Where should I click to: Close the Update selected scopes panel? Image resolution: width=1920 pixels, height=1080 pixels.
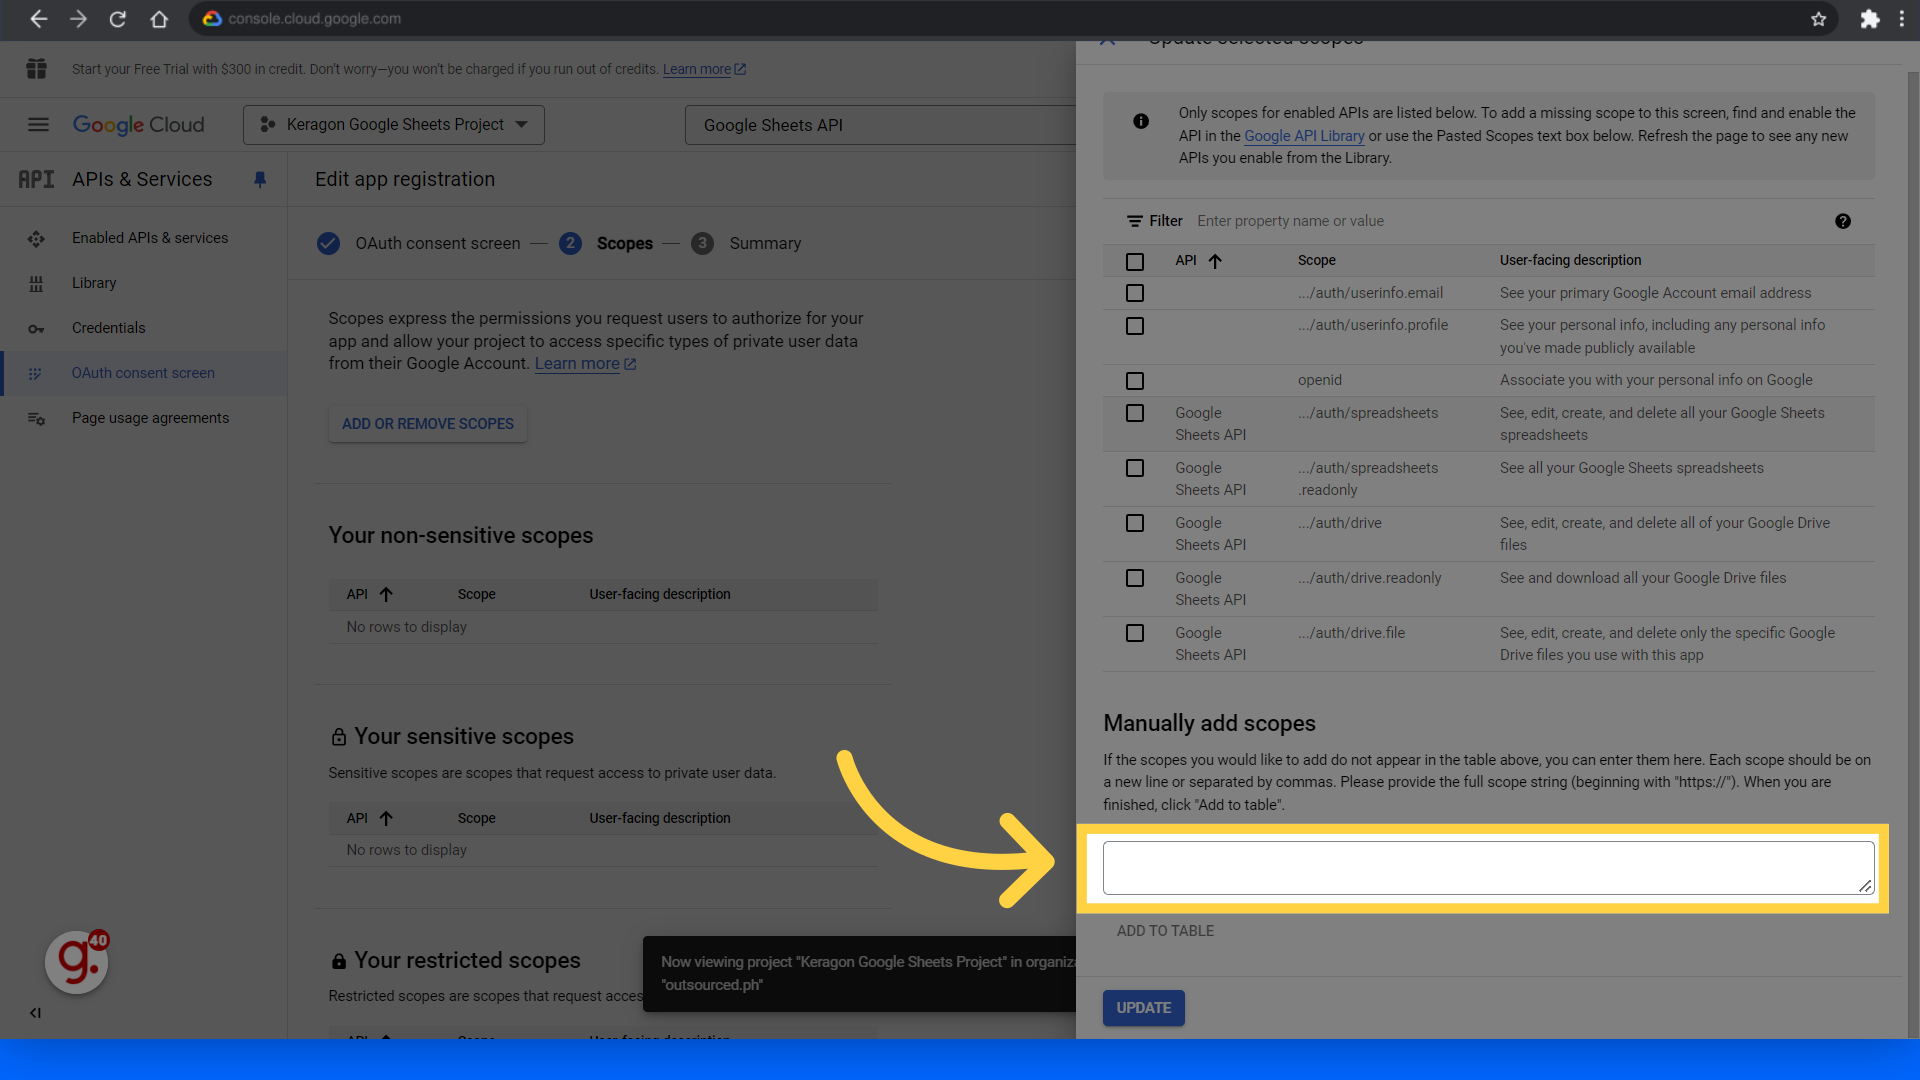(1107, 41)
